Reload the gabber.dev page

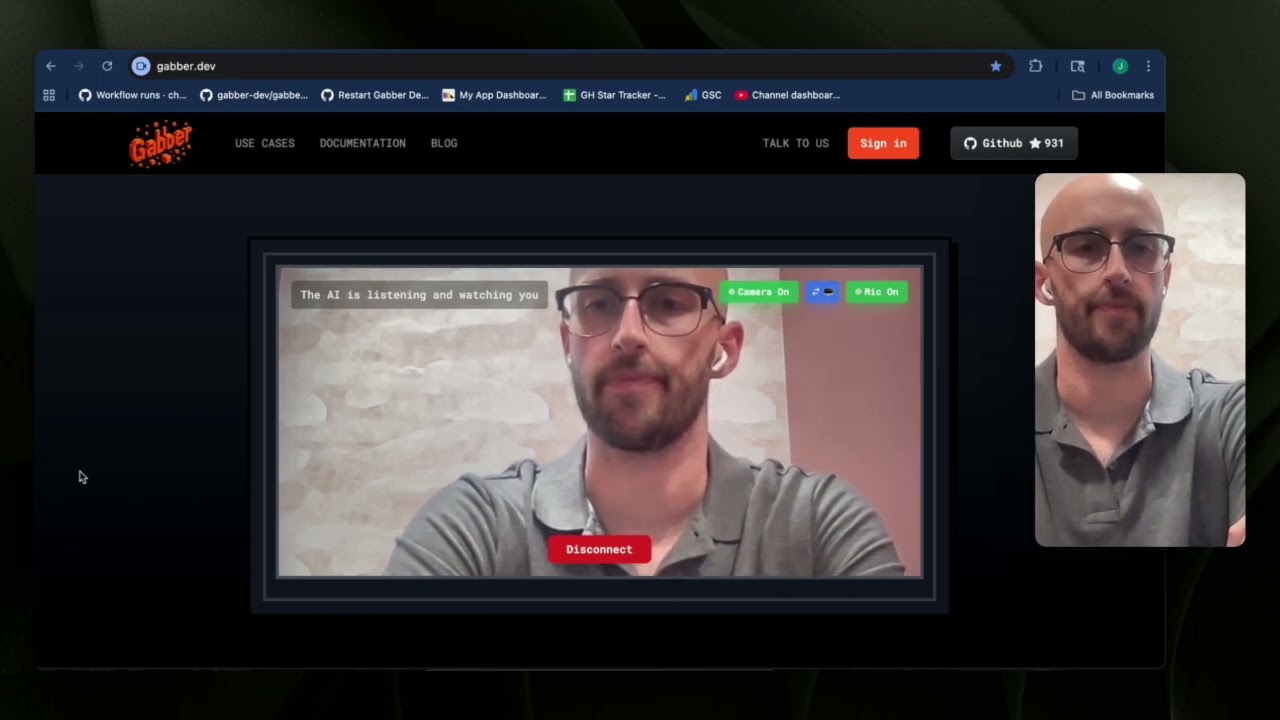[107, 66]
